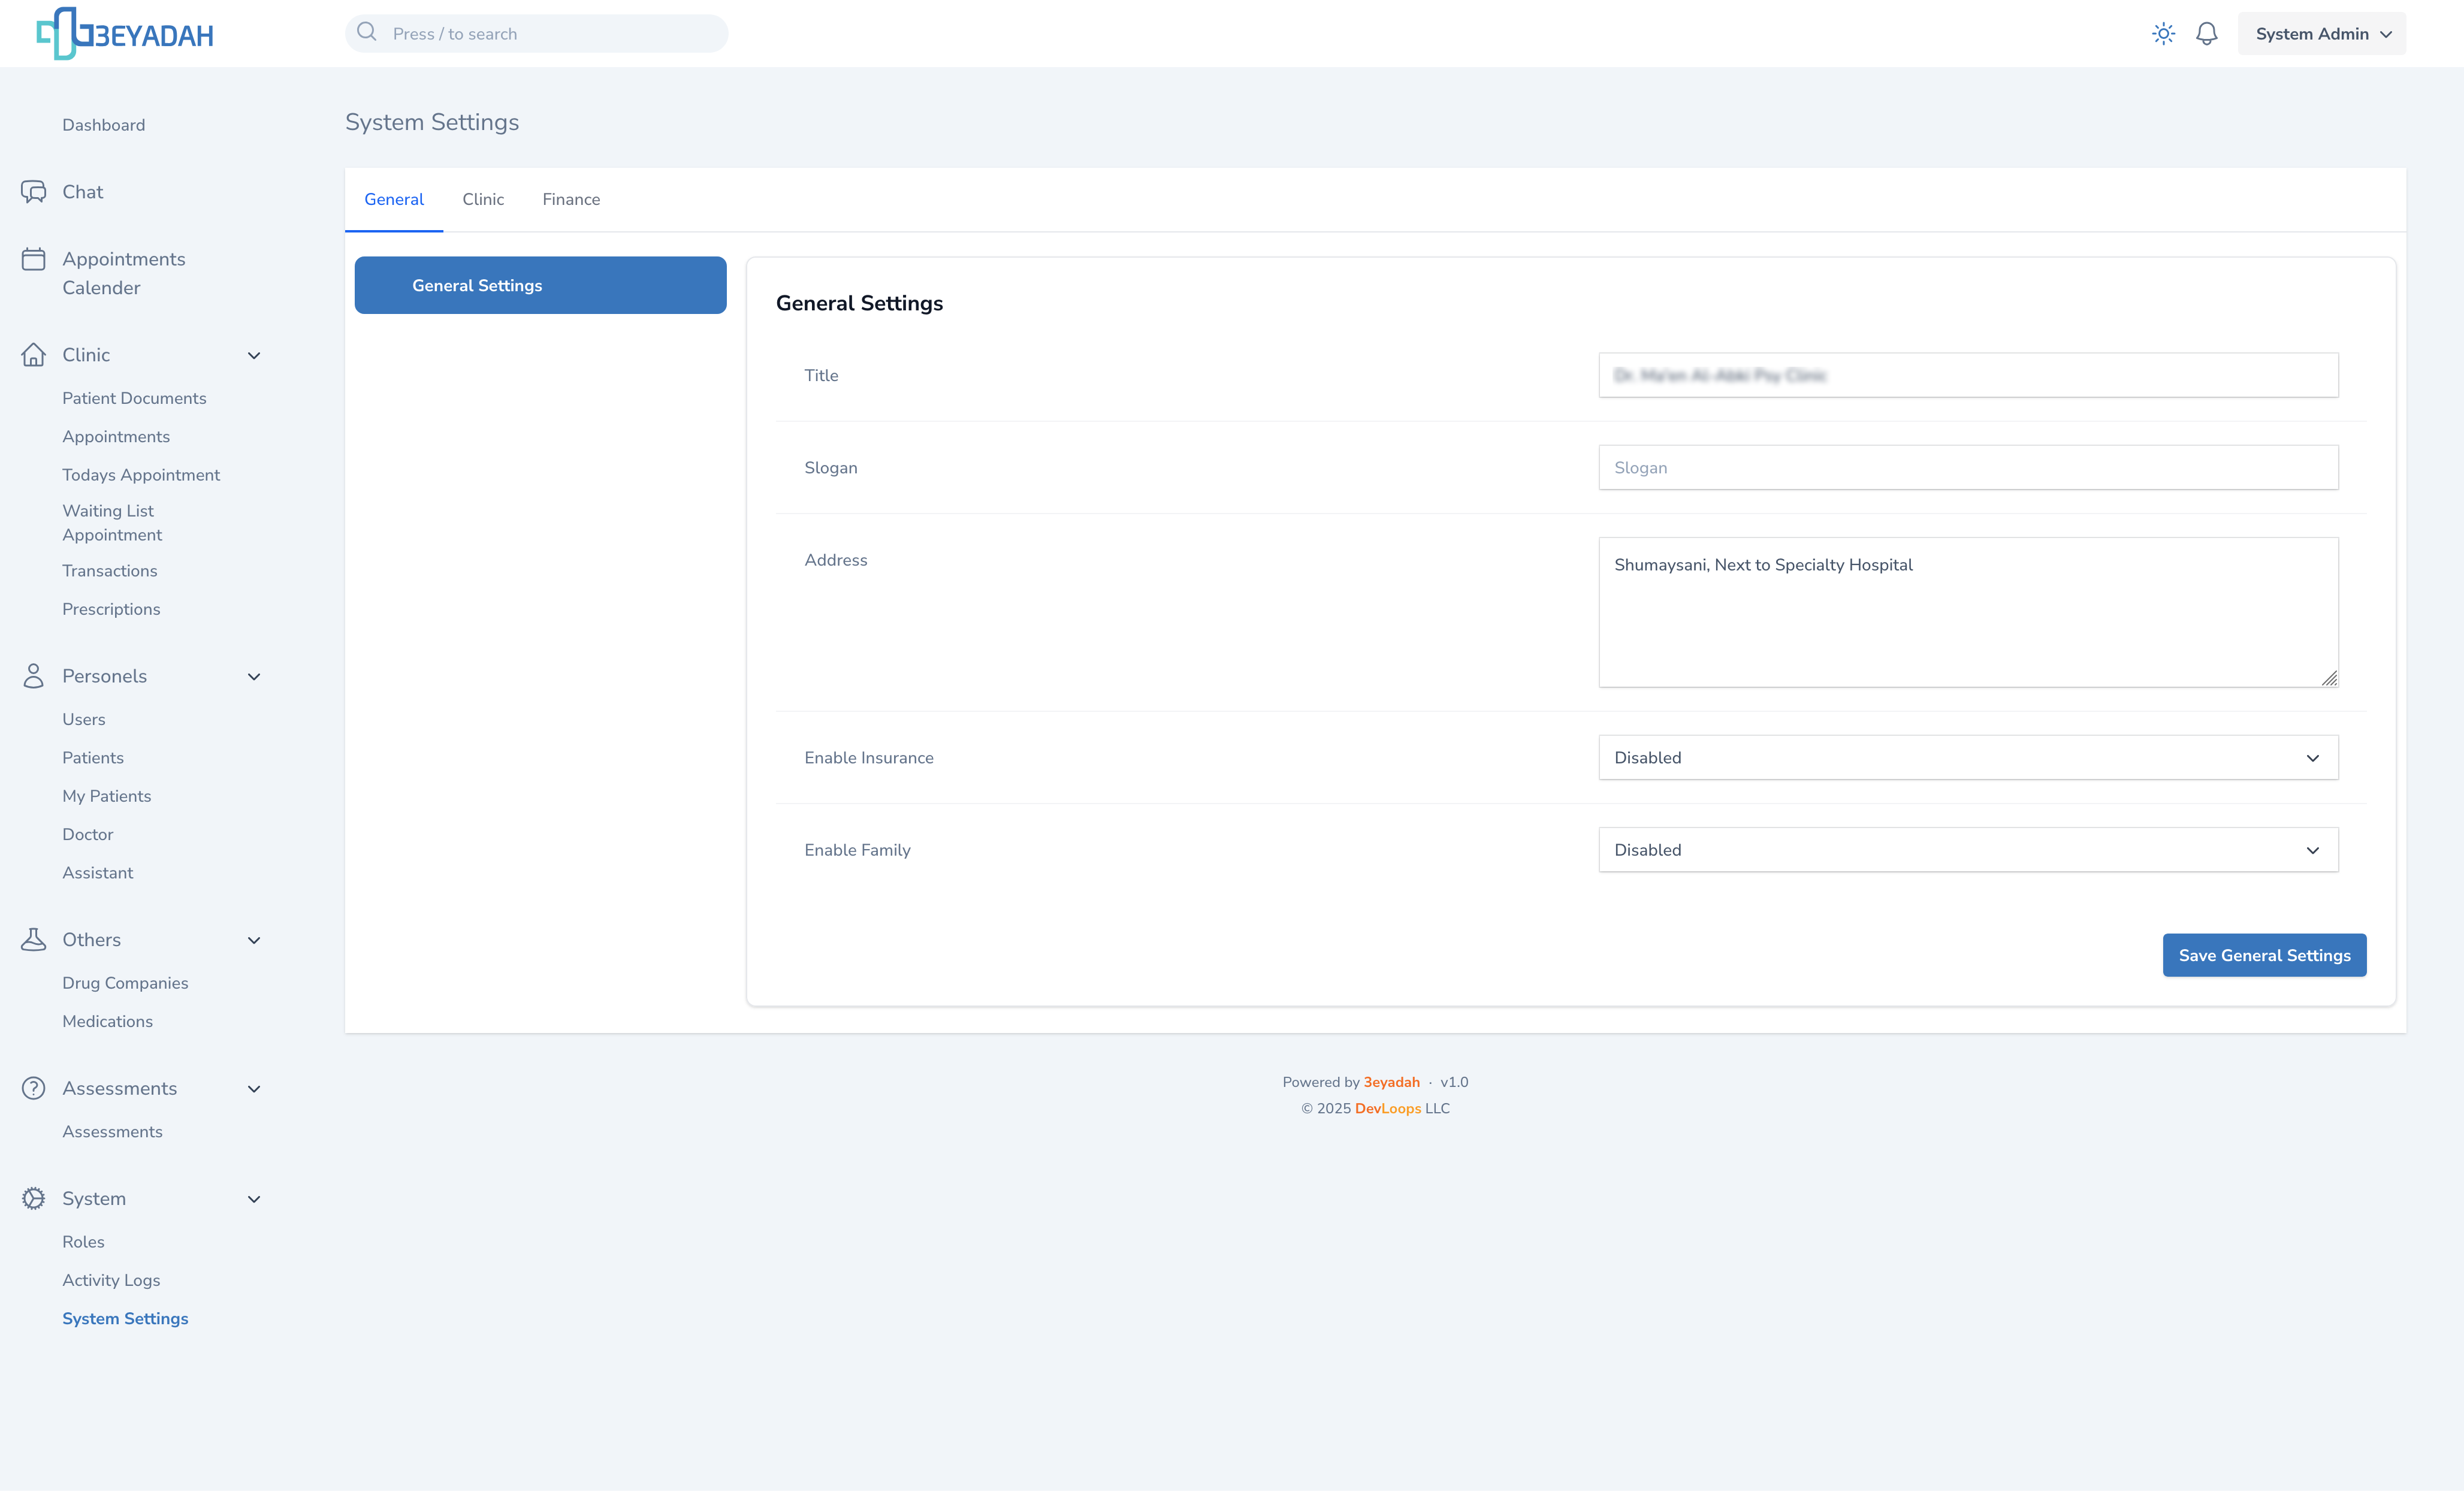The width and height of the screenshot is (2464, 1492).
Task: Open the DevLoops footer link
Action: point(1387,1108)
